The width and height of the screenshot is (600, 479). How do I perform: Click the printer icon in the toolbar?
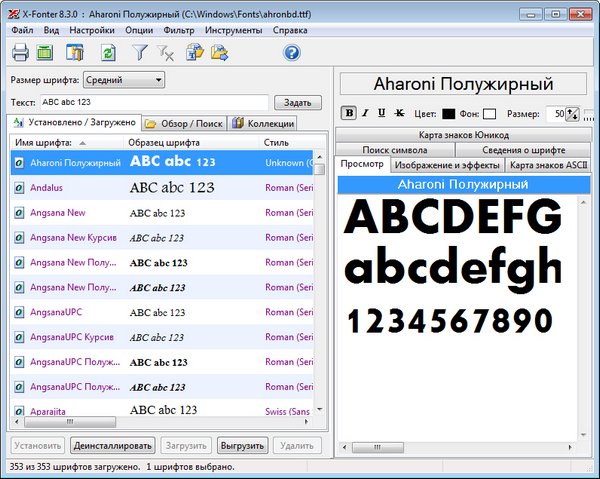point(21,53)
